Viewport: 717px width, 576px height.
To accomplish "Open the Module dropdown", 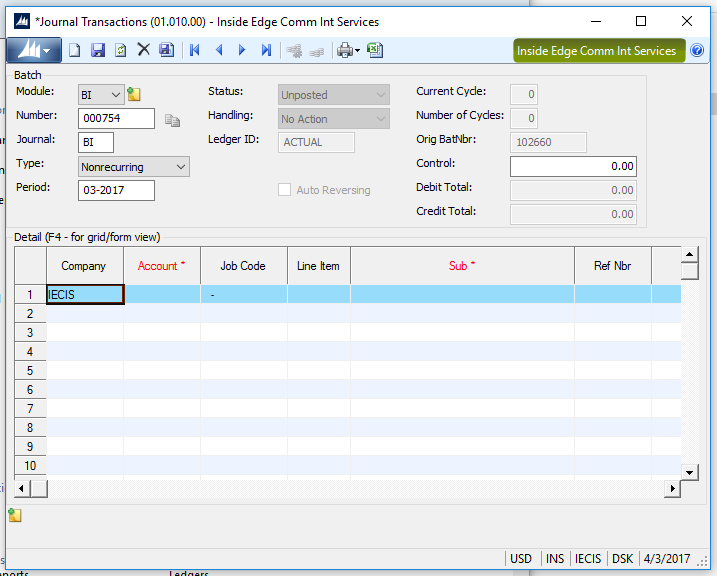I will 115,95.
